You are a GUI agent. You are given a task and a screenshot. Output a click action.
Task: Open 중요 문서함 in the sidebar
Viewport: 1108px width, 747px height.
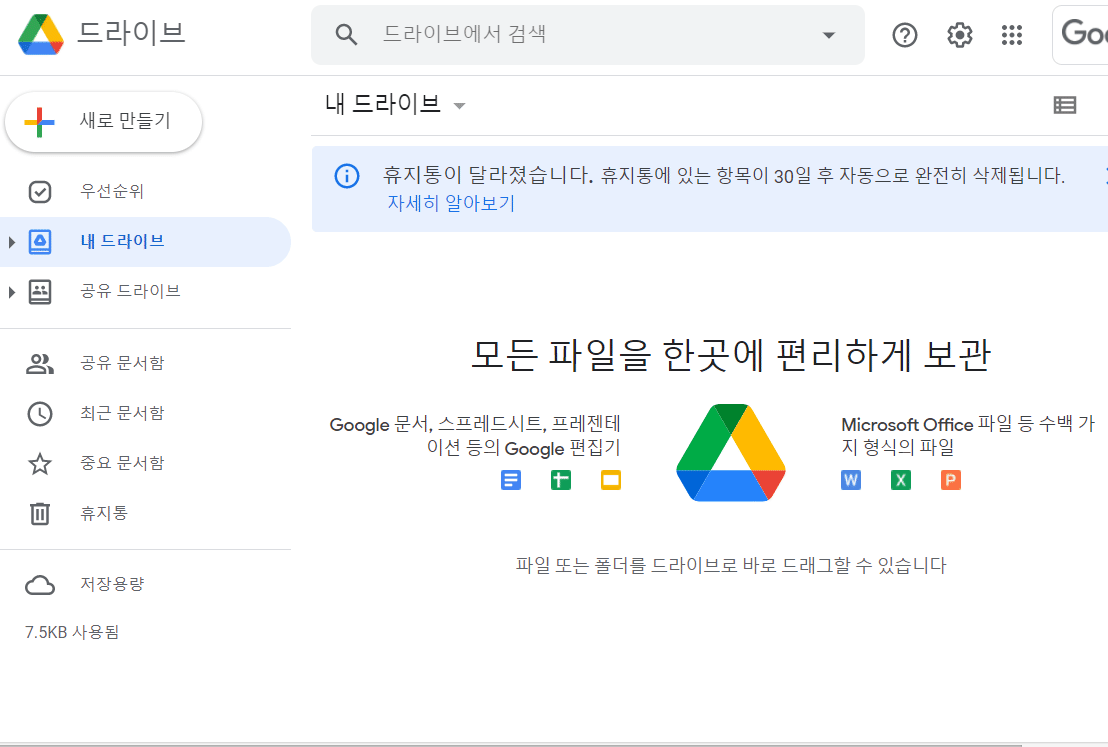(145, 464)
